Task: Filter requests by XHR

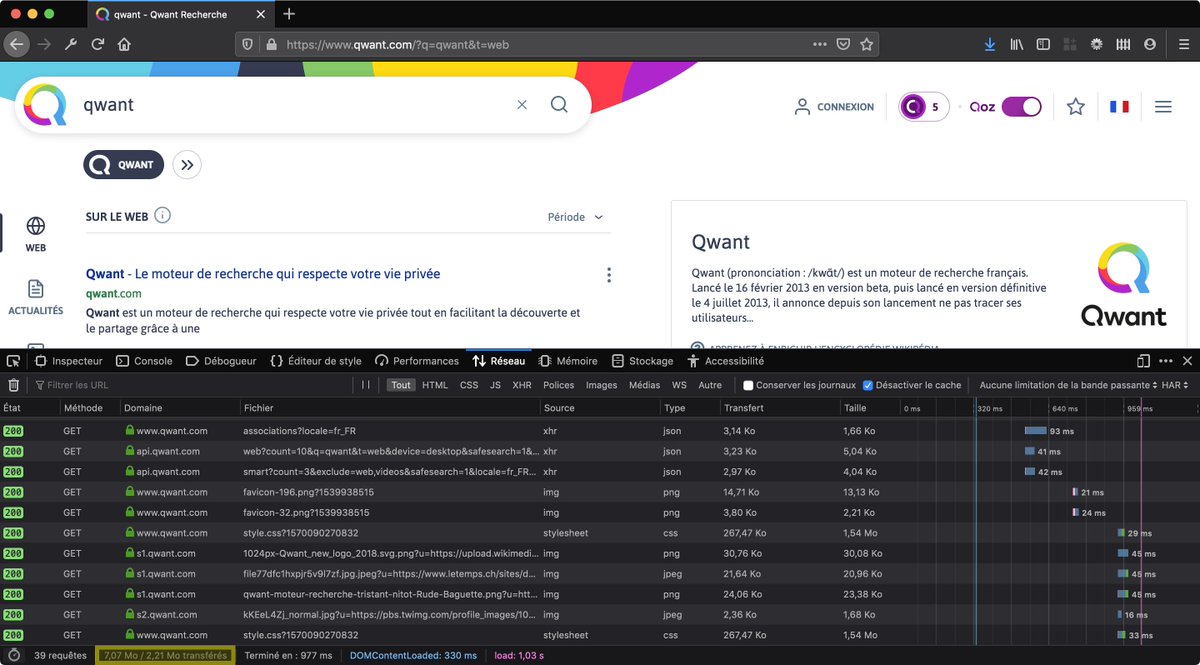Action: 522,385
